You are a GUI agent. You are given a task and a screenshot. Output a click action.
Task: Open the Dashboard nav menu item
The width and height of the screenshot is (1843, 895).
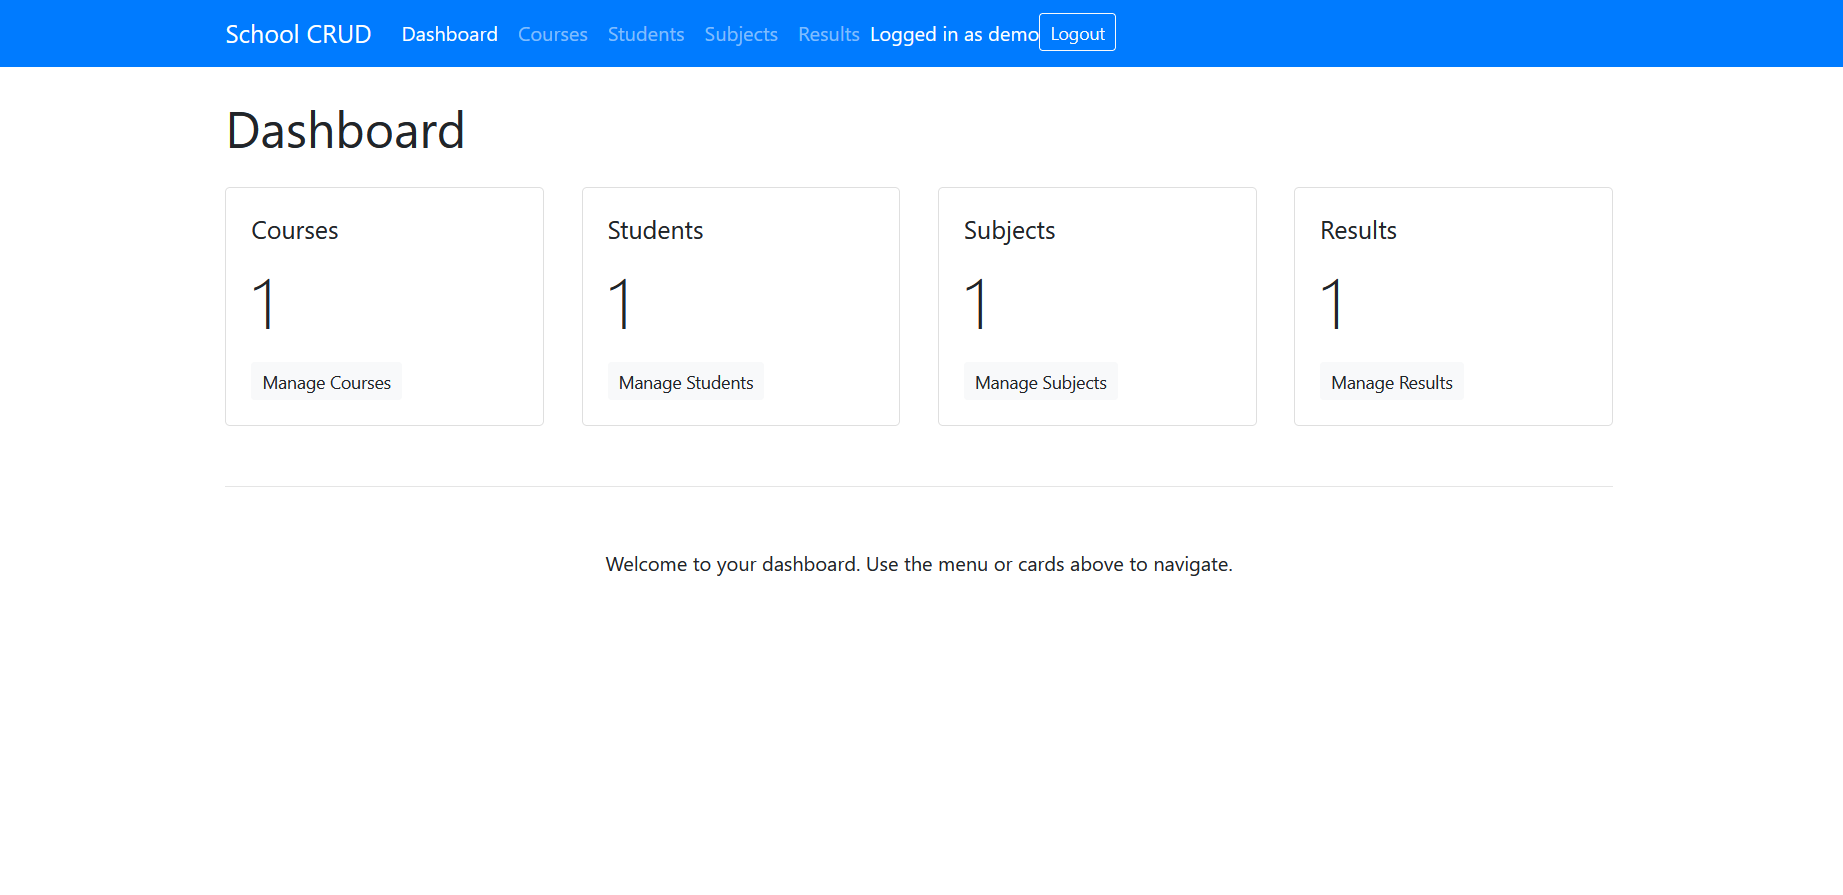pyautogui.click(x=449, y=34)
